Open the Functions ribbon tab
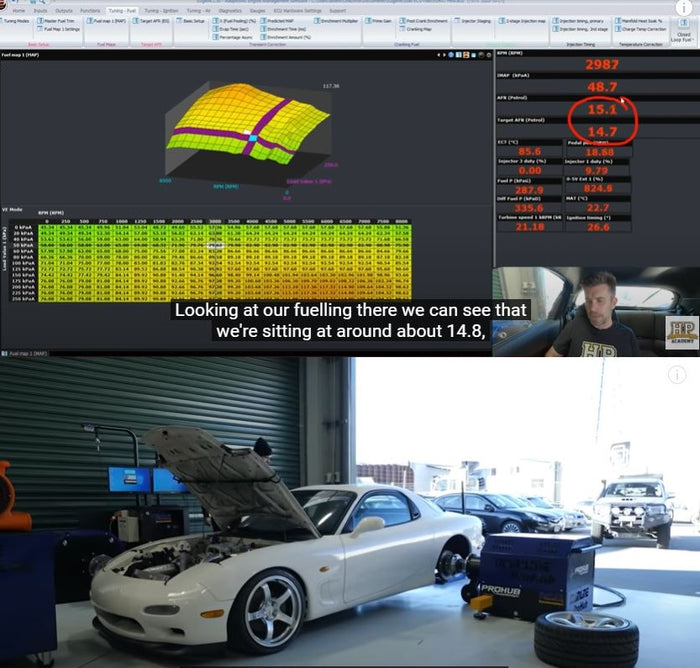Screen dimensions: 700x668 (x=90, y=10)
